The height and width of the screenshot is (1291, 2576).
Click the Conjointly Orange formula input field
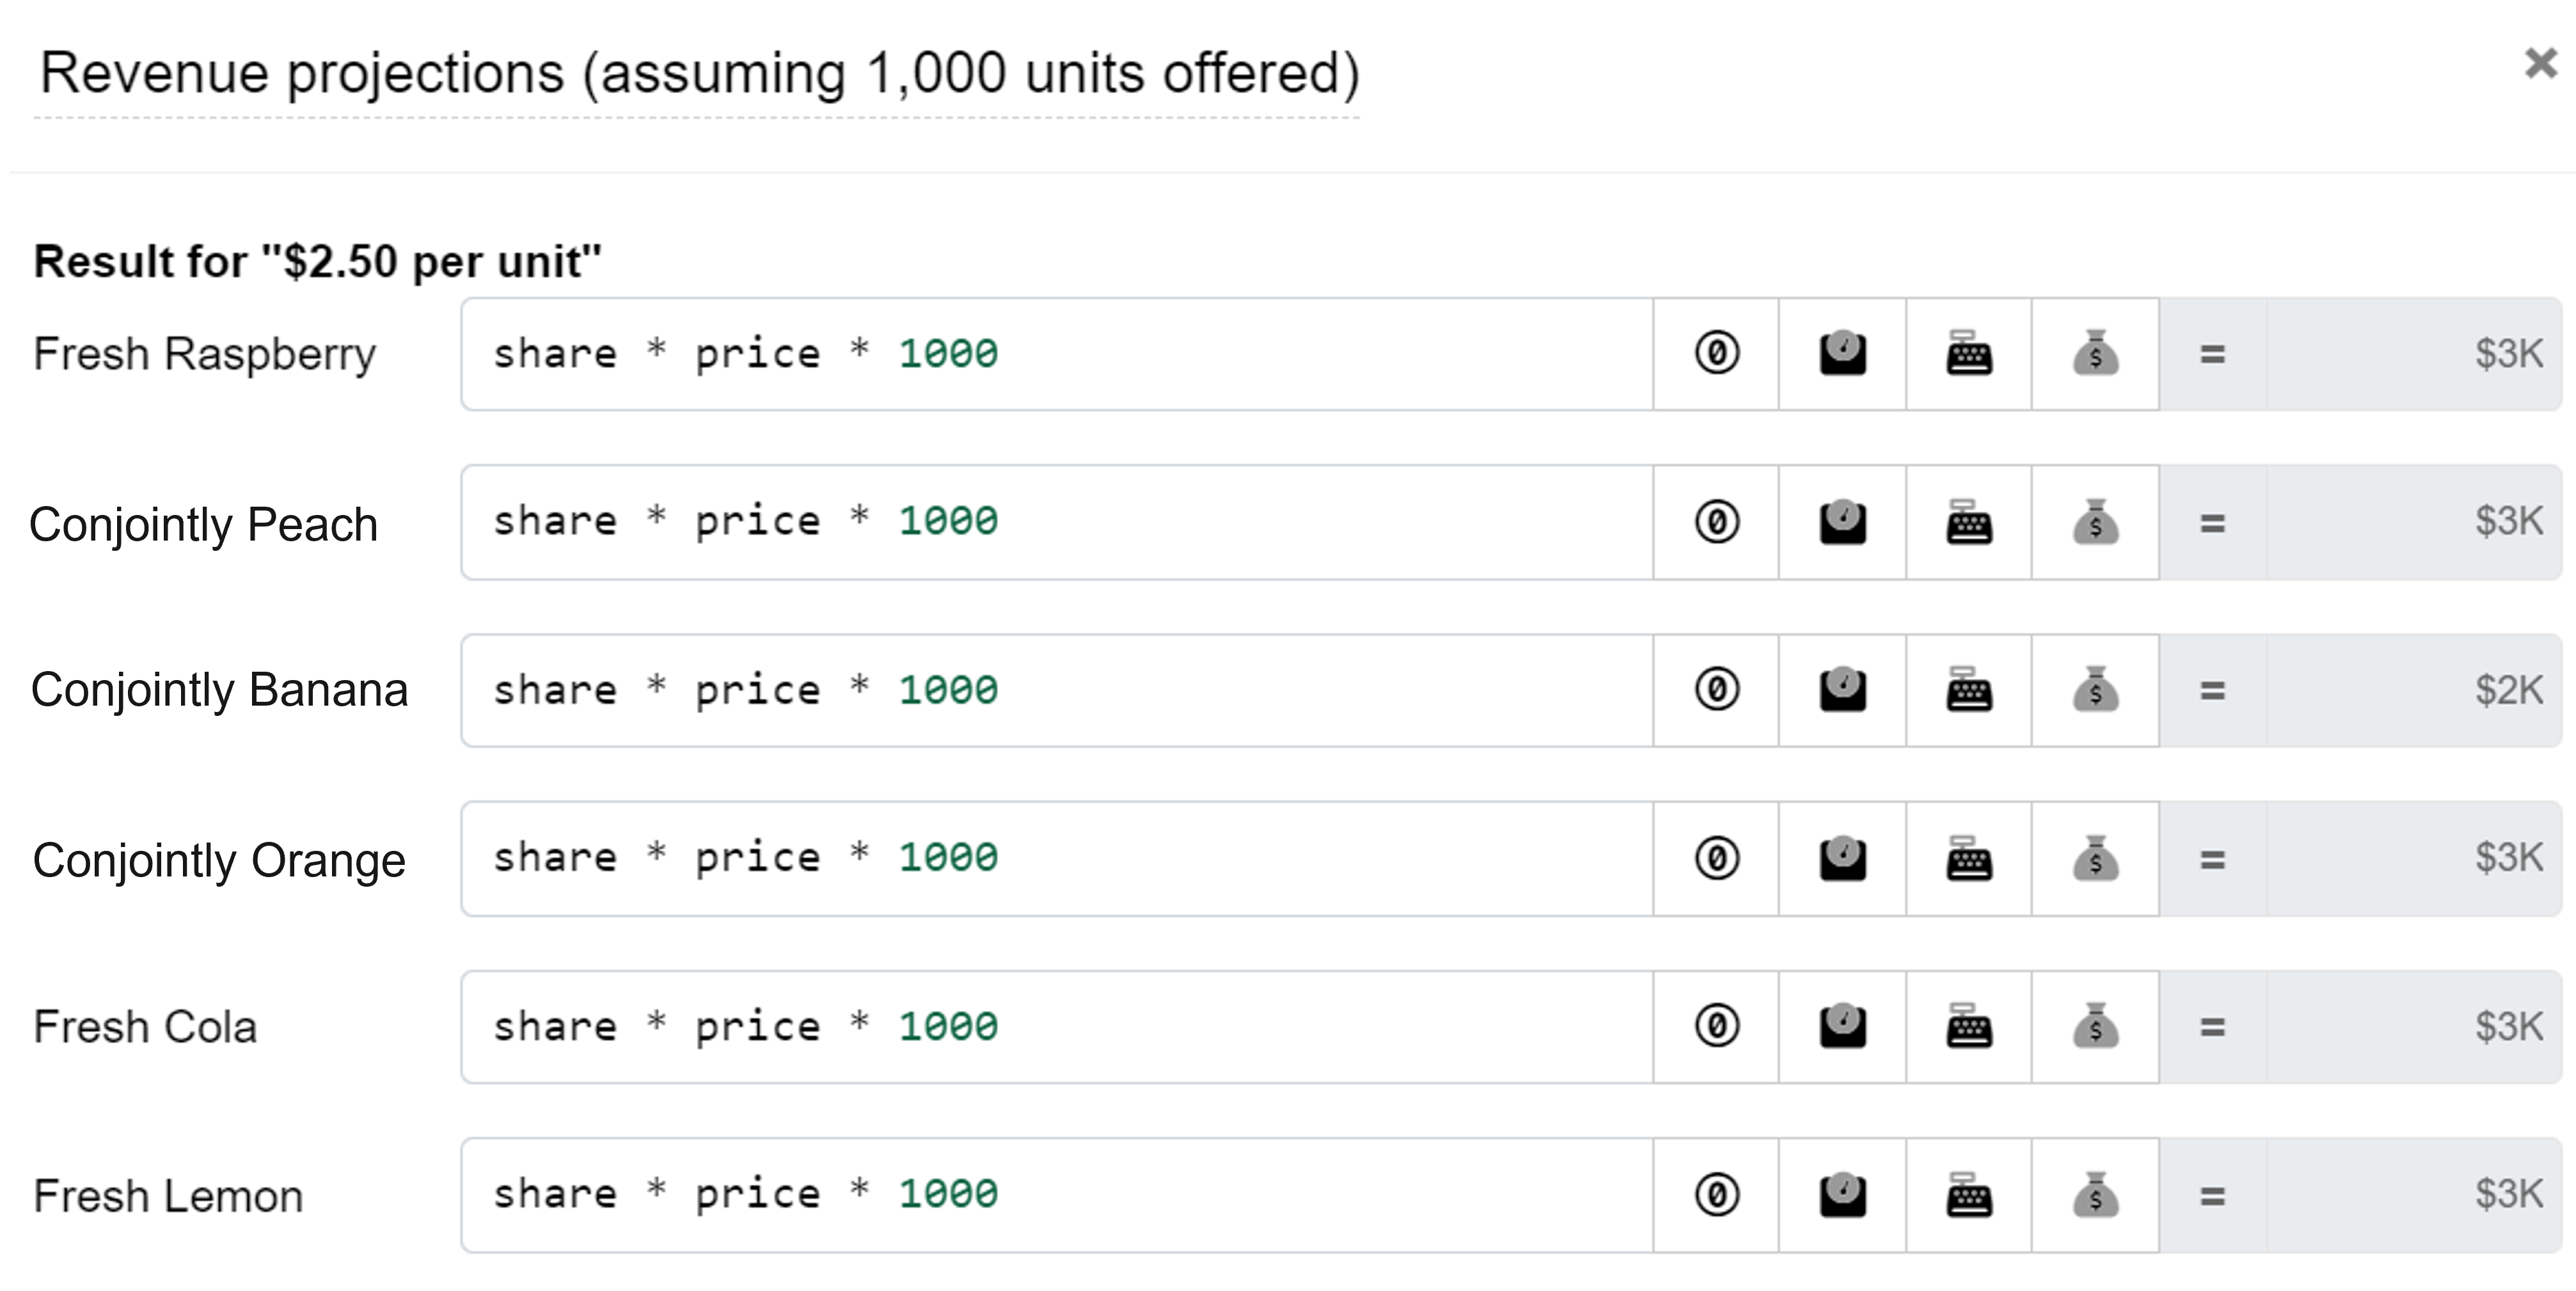(1057, 858)
